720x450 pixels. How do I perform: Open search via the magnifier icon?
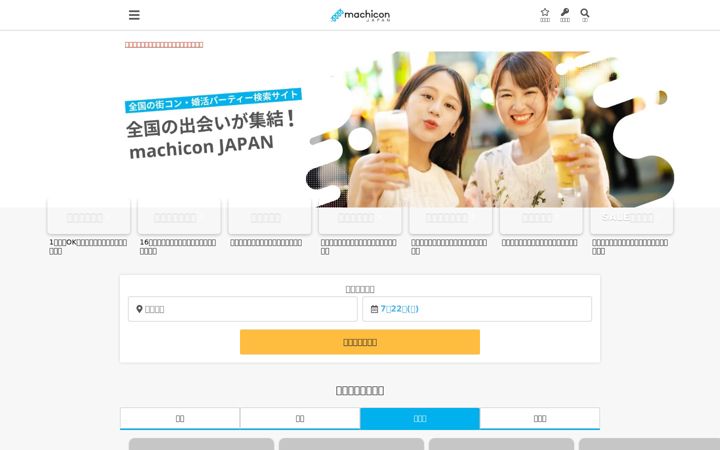pos(585,15)
